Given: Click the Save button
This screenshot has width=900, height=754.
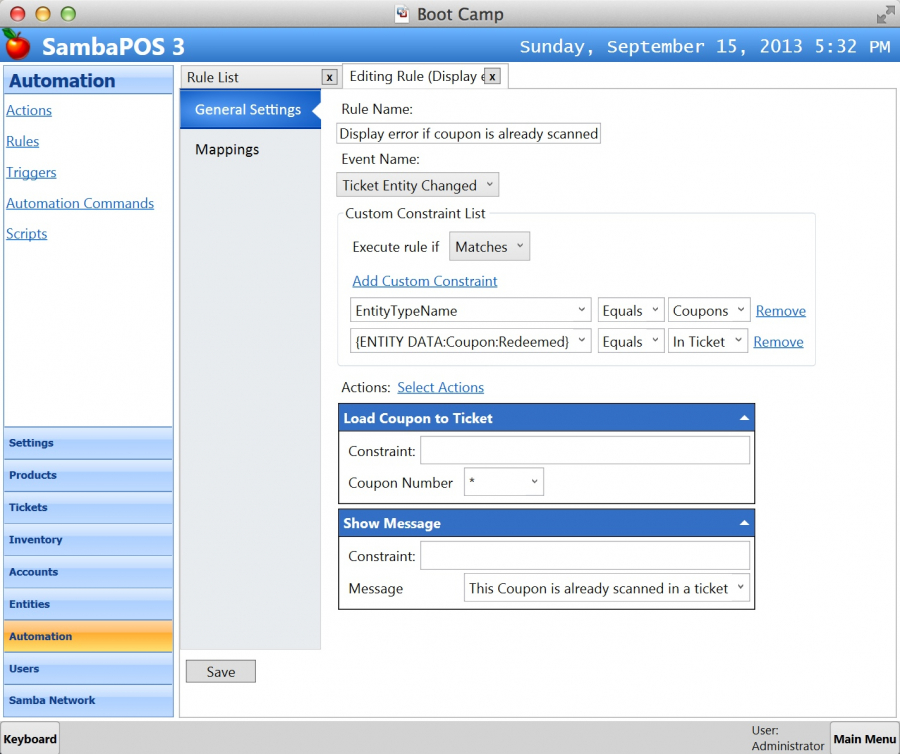Looking at the screenshot, I should pyautogui.click(x=221, y=672).
